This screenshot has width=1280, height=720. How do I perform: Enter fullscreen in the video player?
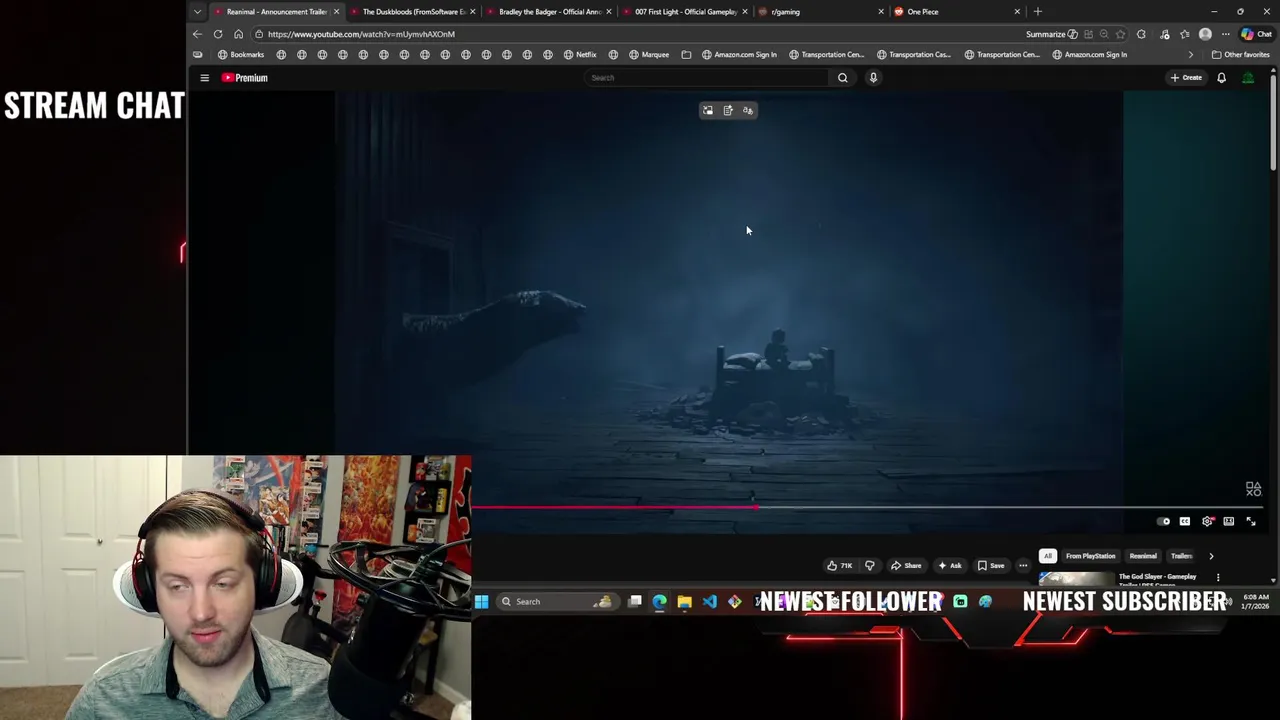[1250, 521]
